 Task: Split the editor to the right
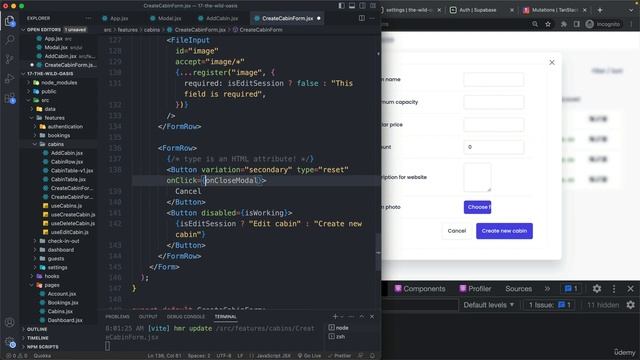(362, 18)
